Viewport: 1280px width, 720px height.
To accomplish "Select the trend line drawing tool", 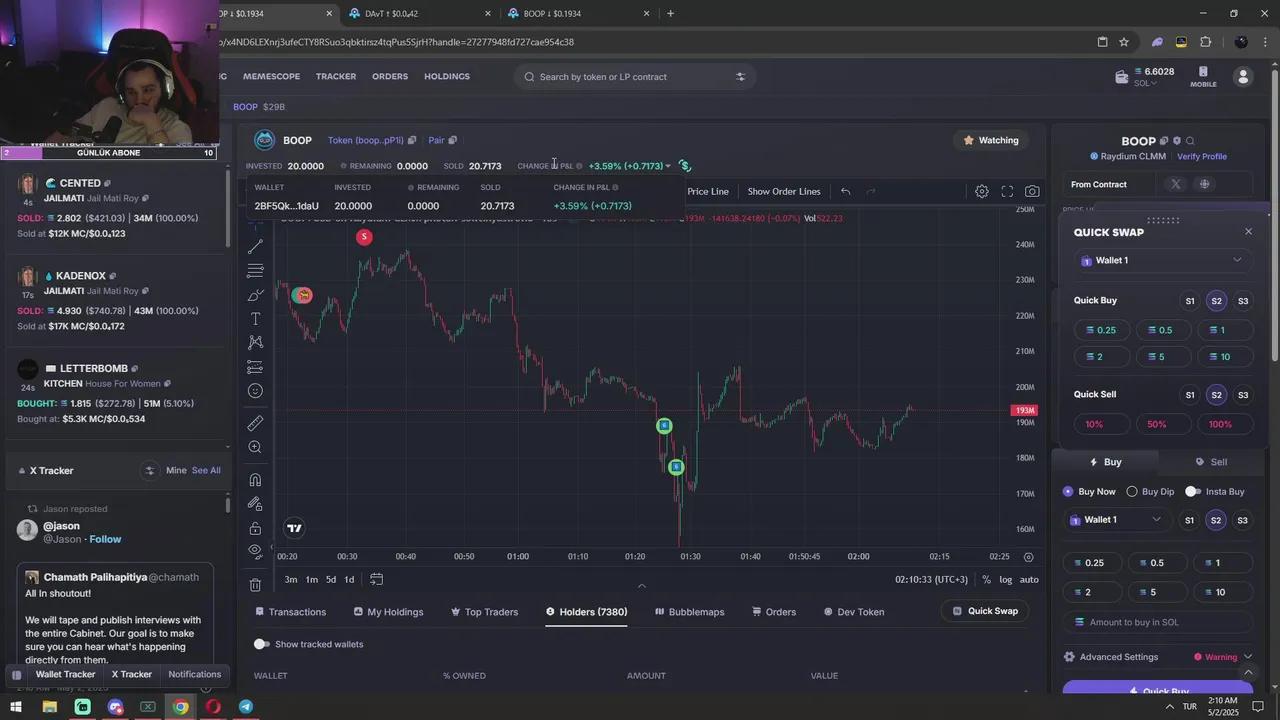I will (255, 246).
